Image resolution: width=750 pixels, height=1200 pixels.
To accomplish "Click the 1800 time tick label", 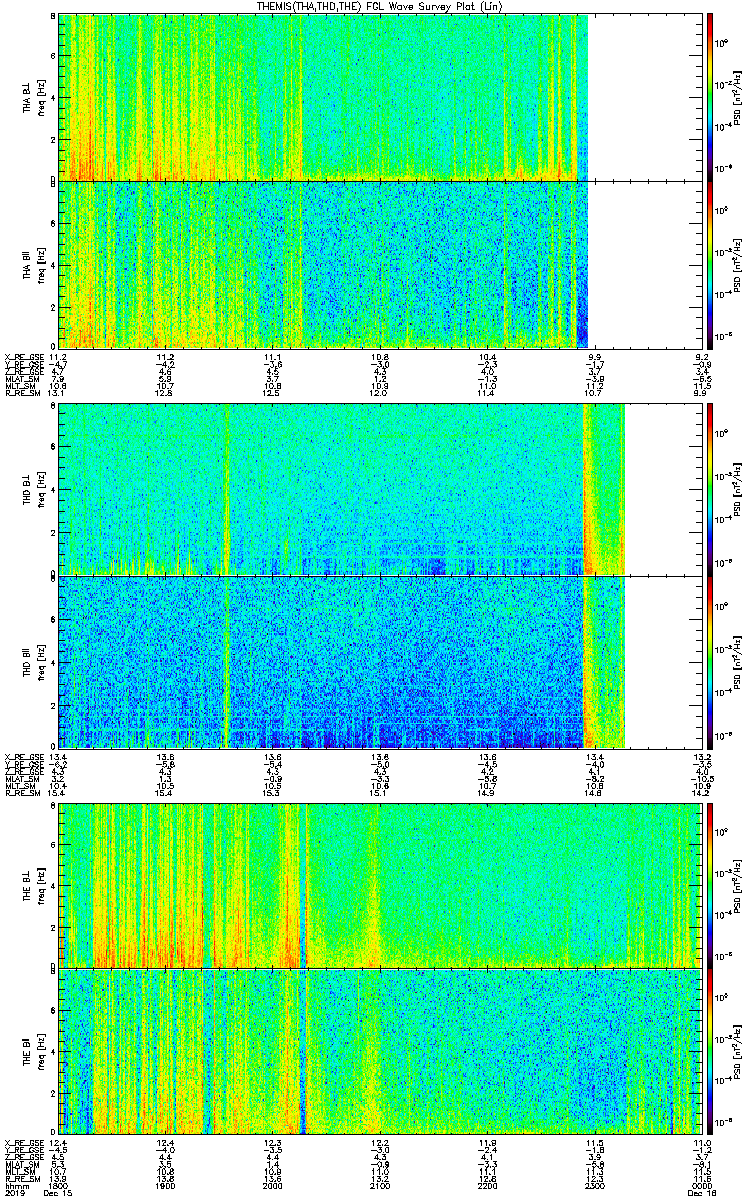I will [x=58, y=1184].
